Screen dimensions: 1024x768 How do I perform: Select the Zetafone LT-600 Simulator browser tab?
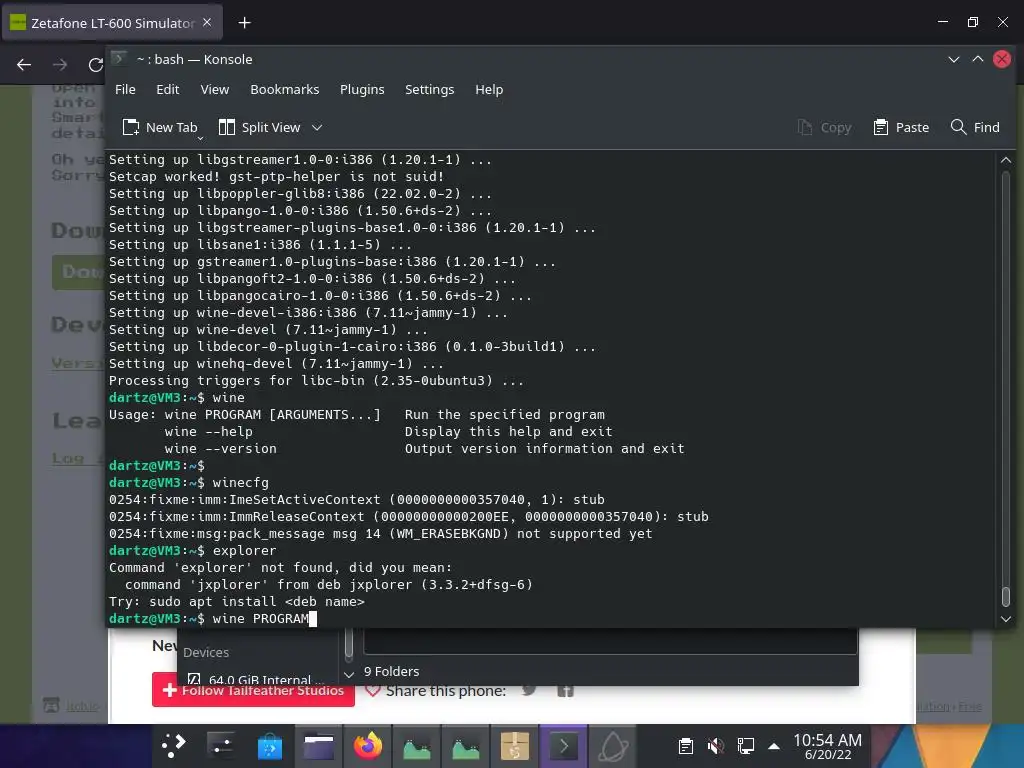pos(112,23)
